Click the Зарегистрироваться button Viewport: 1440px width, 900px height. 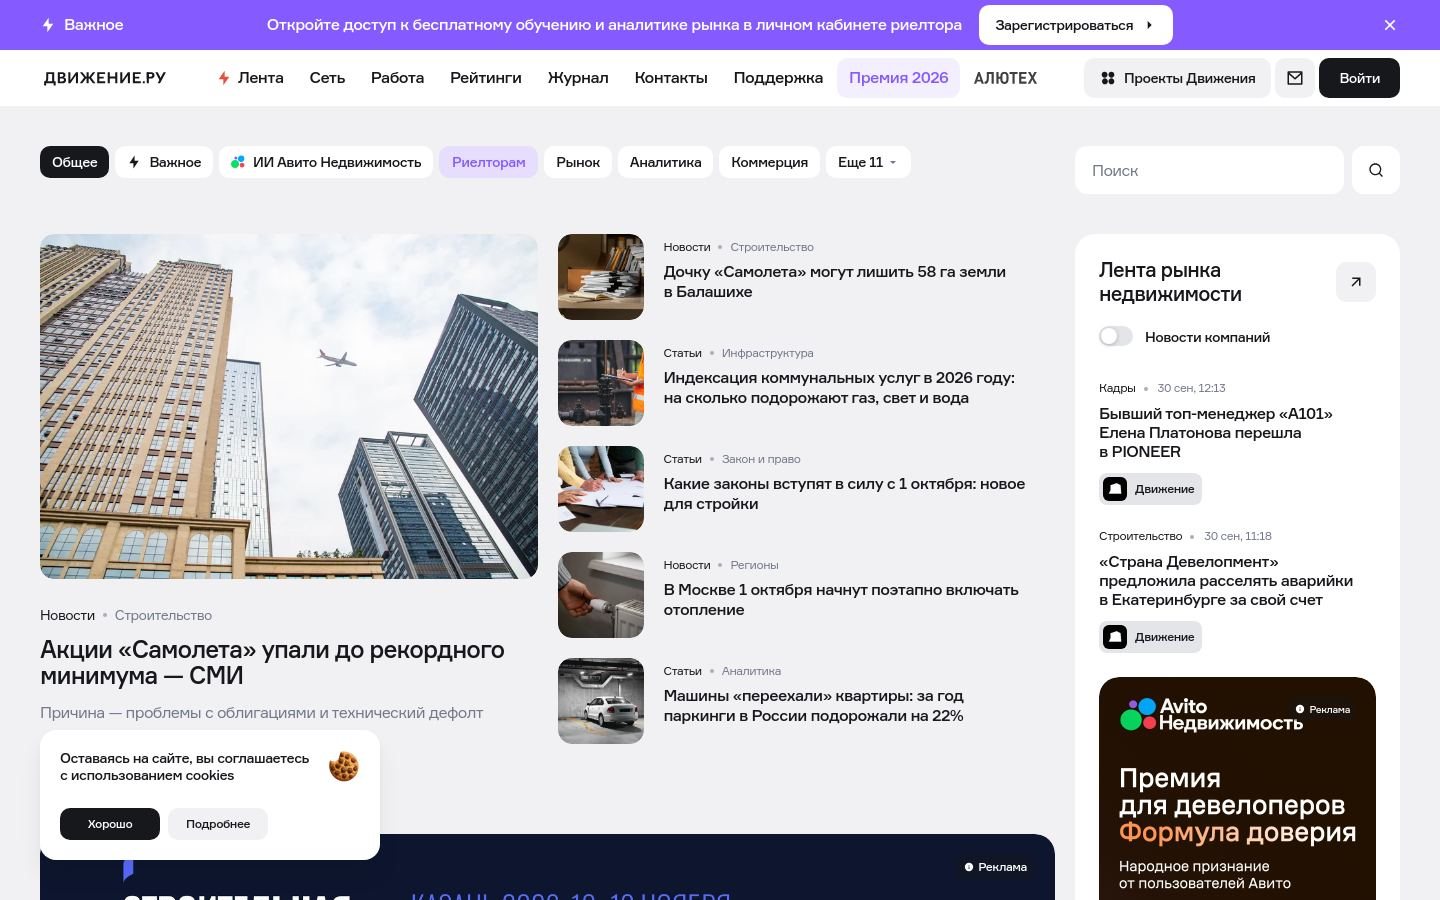tap(1075, 25)
